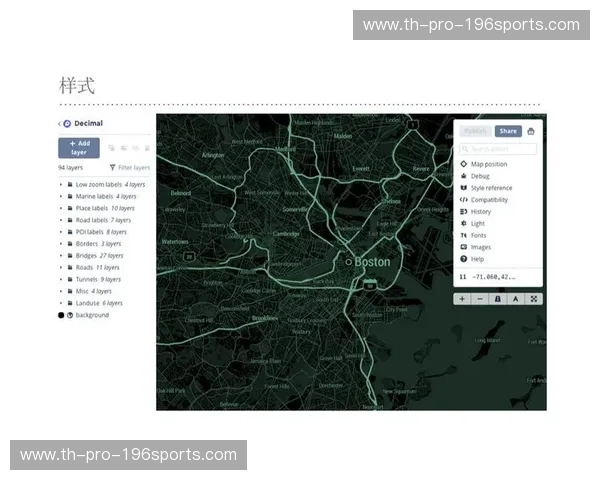Click the Roads 11 layers label

[98, 267]
